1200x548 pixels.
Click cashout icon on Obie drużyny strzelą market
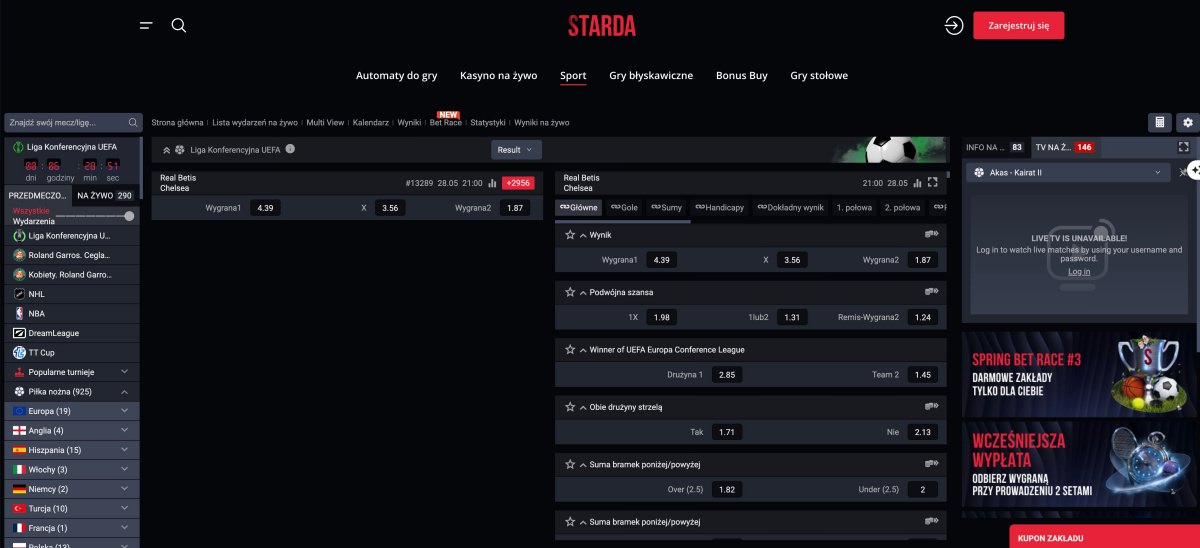coord(932,406)
